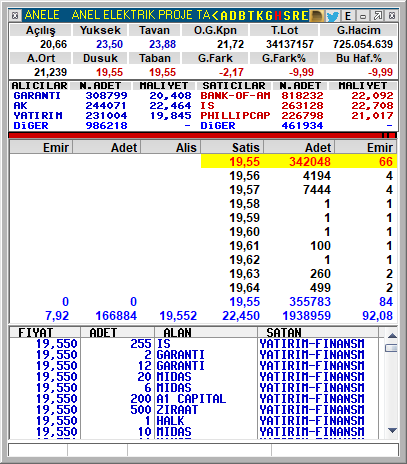Click the O.G.Kpn header cell

pyautogui.click(x=215, y=30)
